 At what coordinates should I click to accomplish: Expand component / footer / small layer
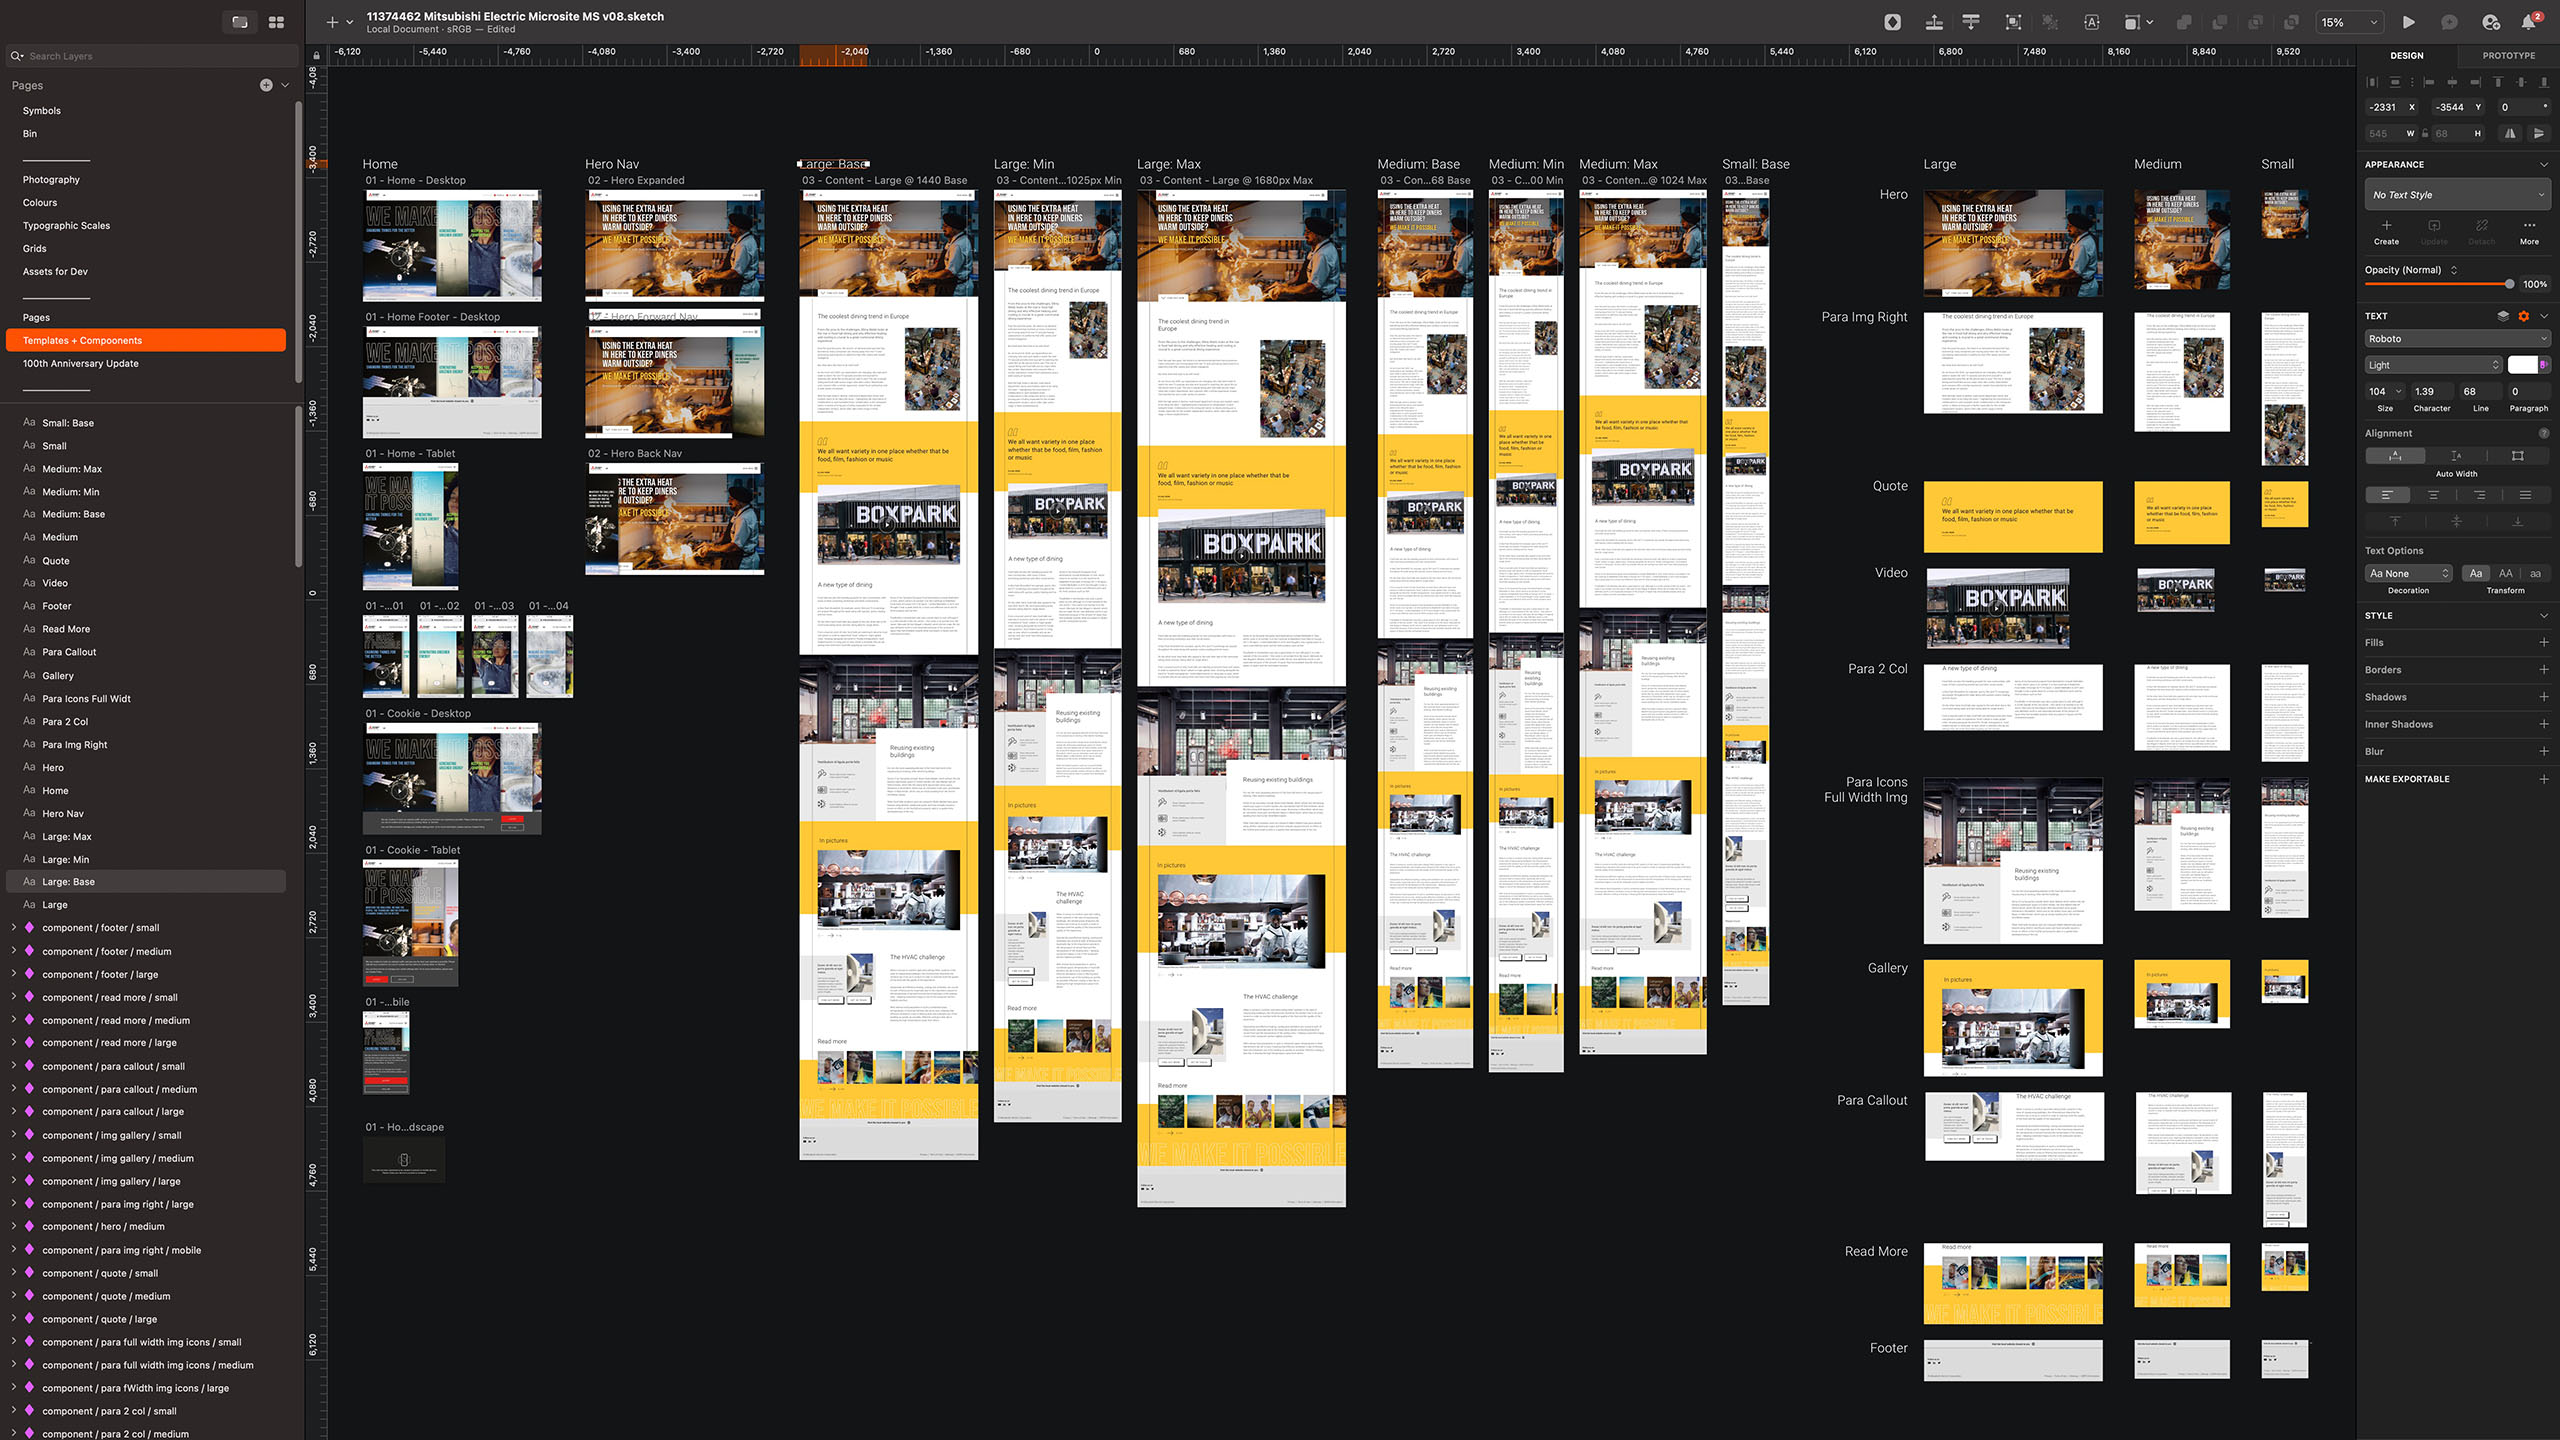click(x=14, y=927)
